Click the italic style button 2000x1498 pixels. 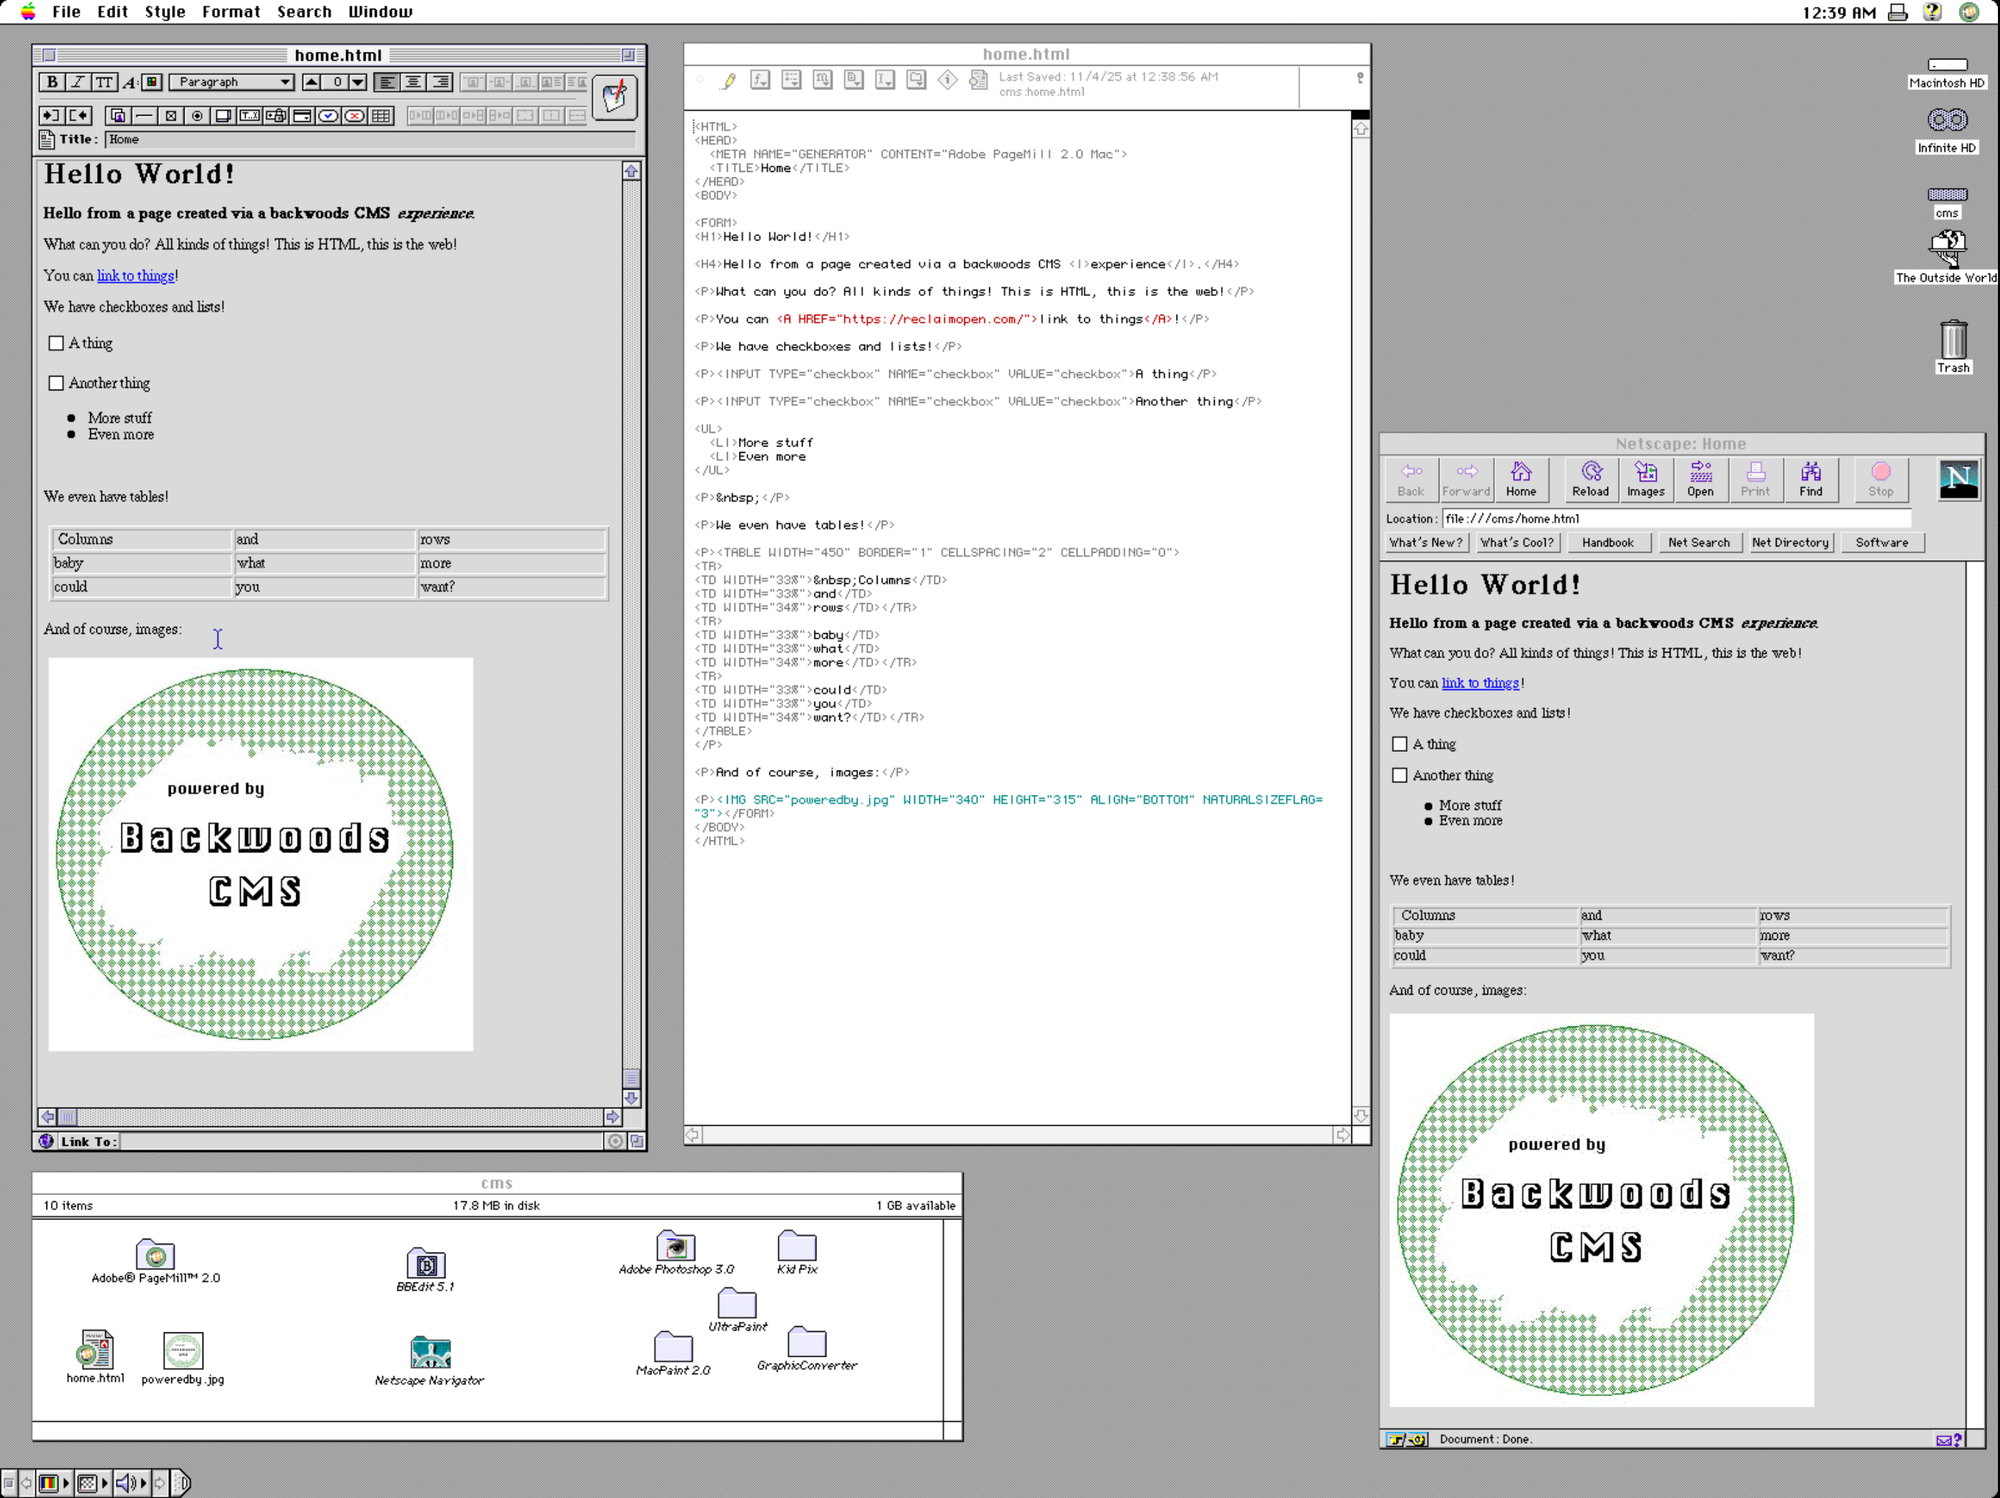pyautogui.click(x=78, y=82)
